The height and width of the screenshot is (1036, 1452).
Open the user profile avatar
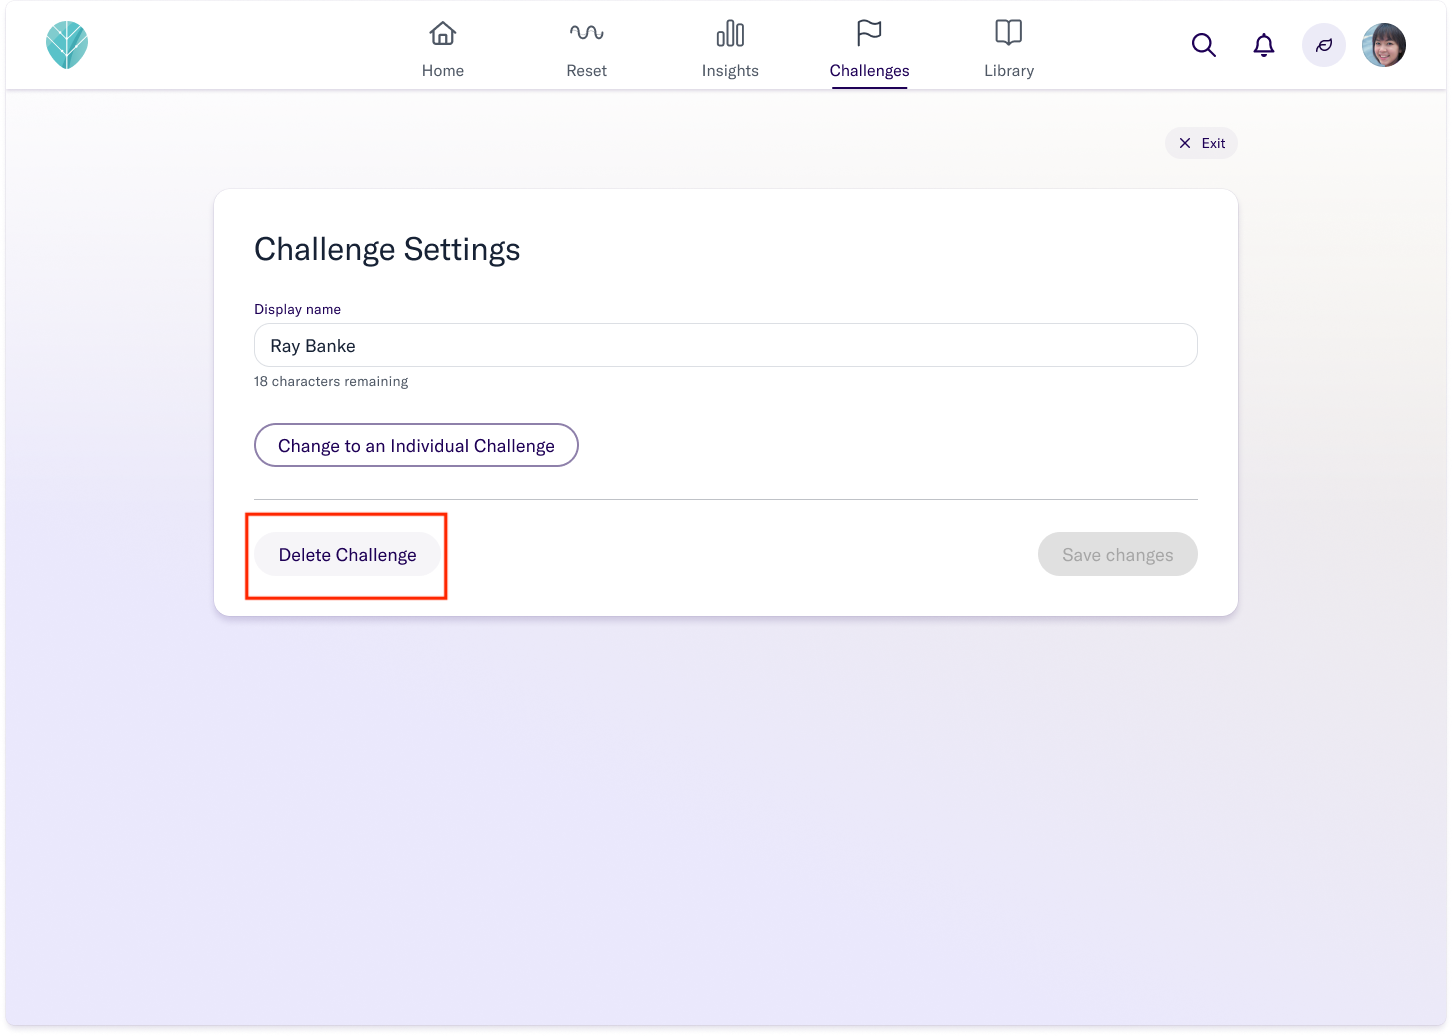(x=1384, y=45)
